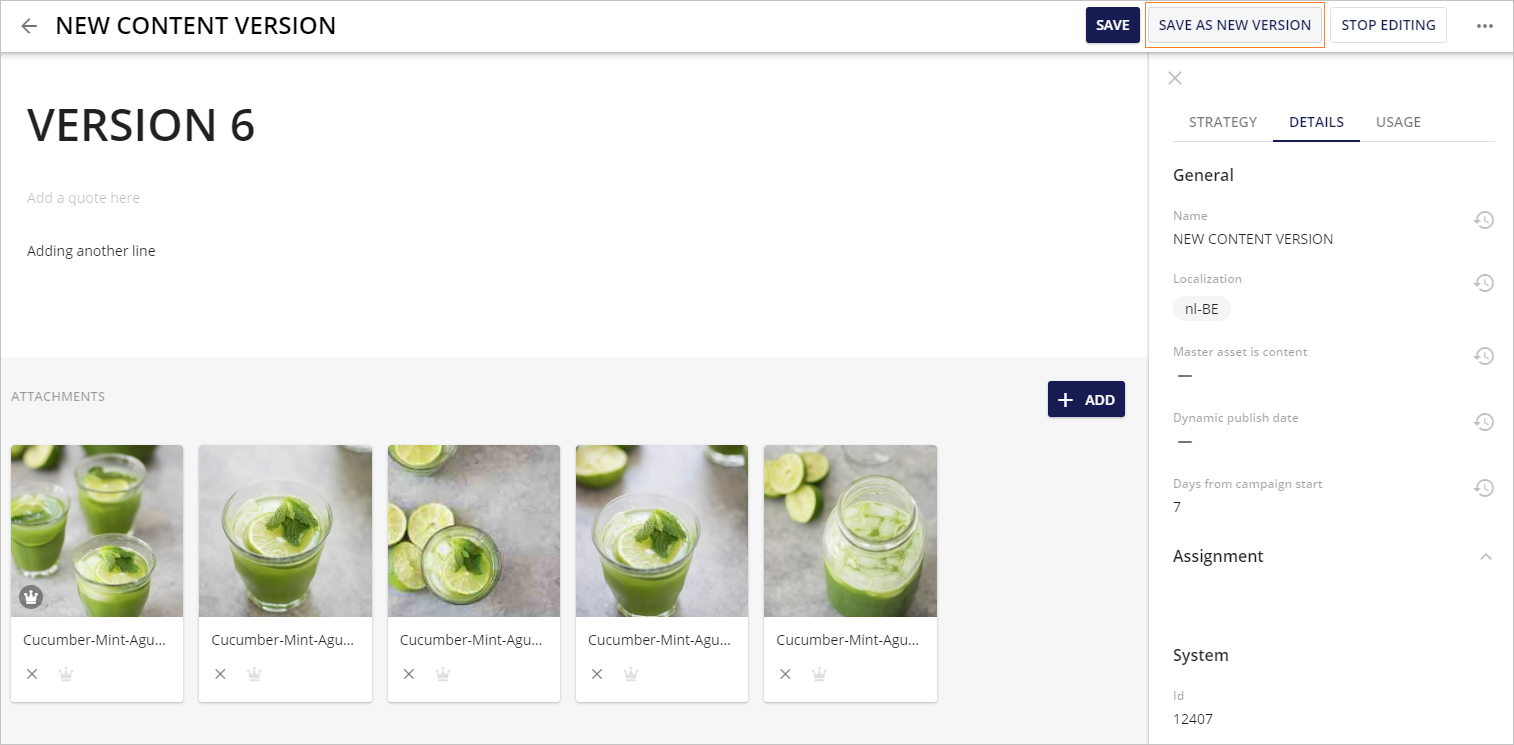Open history for Dynamic publish date

(1484, 422)
